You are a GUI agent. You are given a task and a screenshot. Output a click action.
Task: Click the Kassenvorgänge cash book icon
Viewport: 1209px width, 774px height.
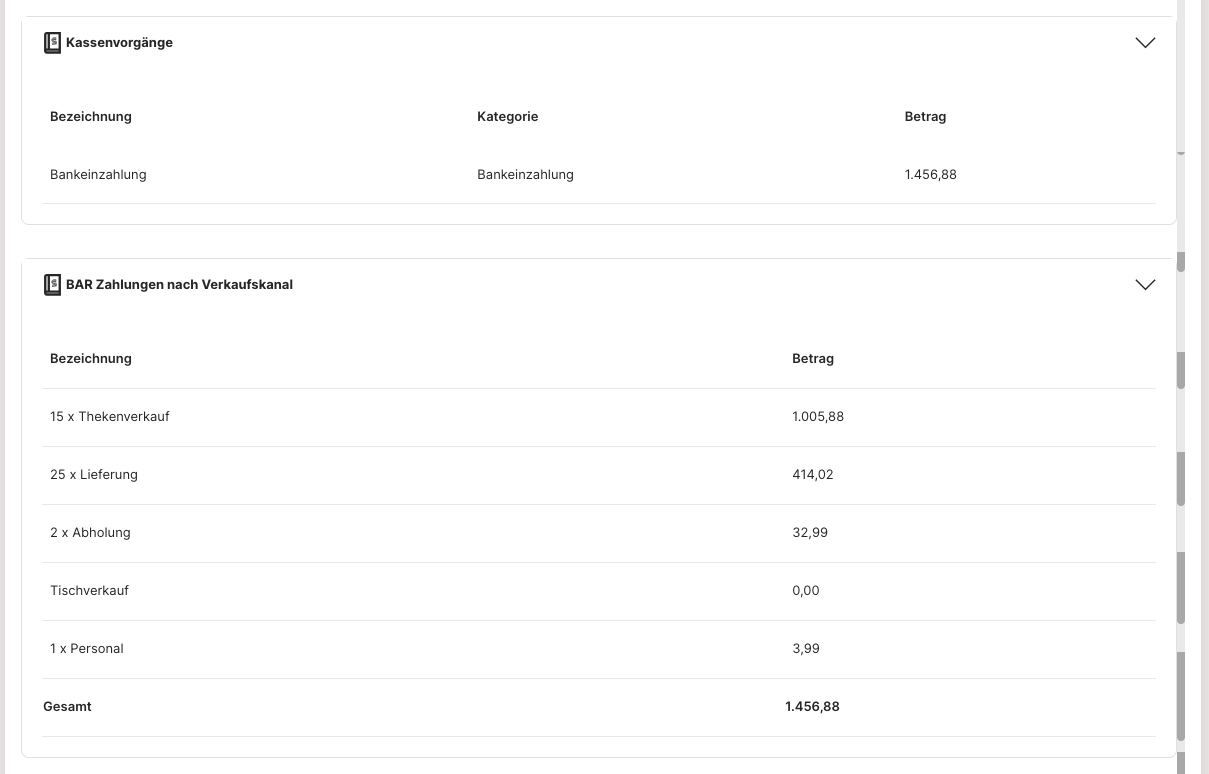coord(52,43)
